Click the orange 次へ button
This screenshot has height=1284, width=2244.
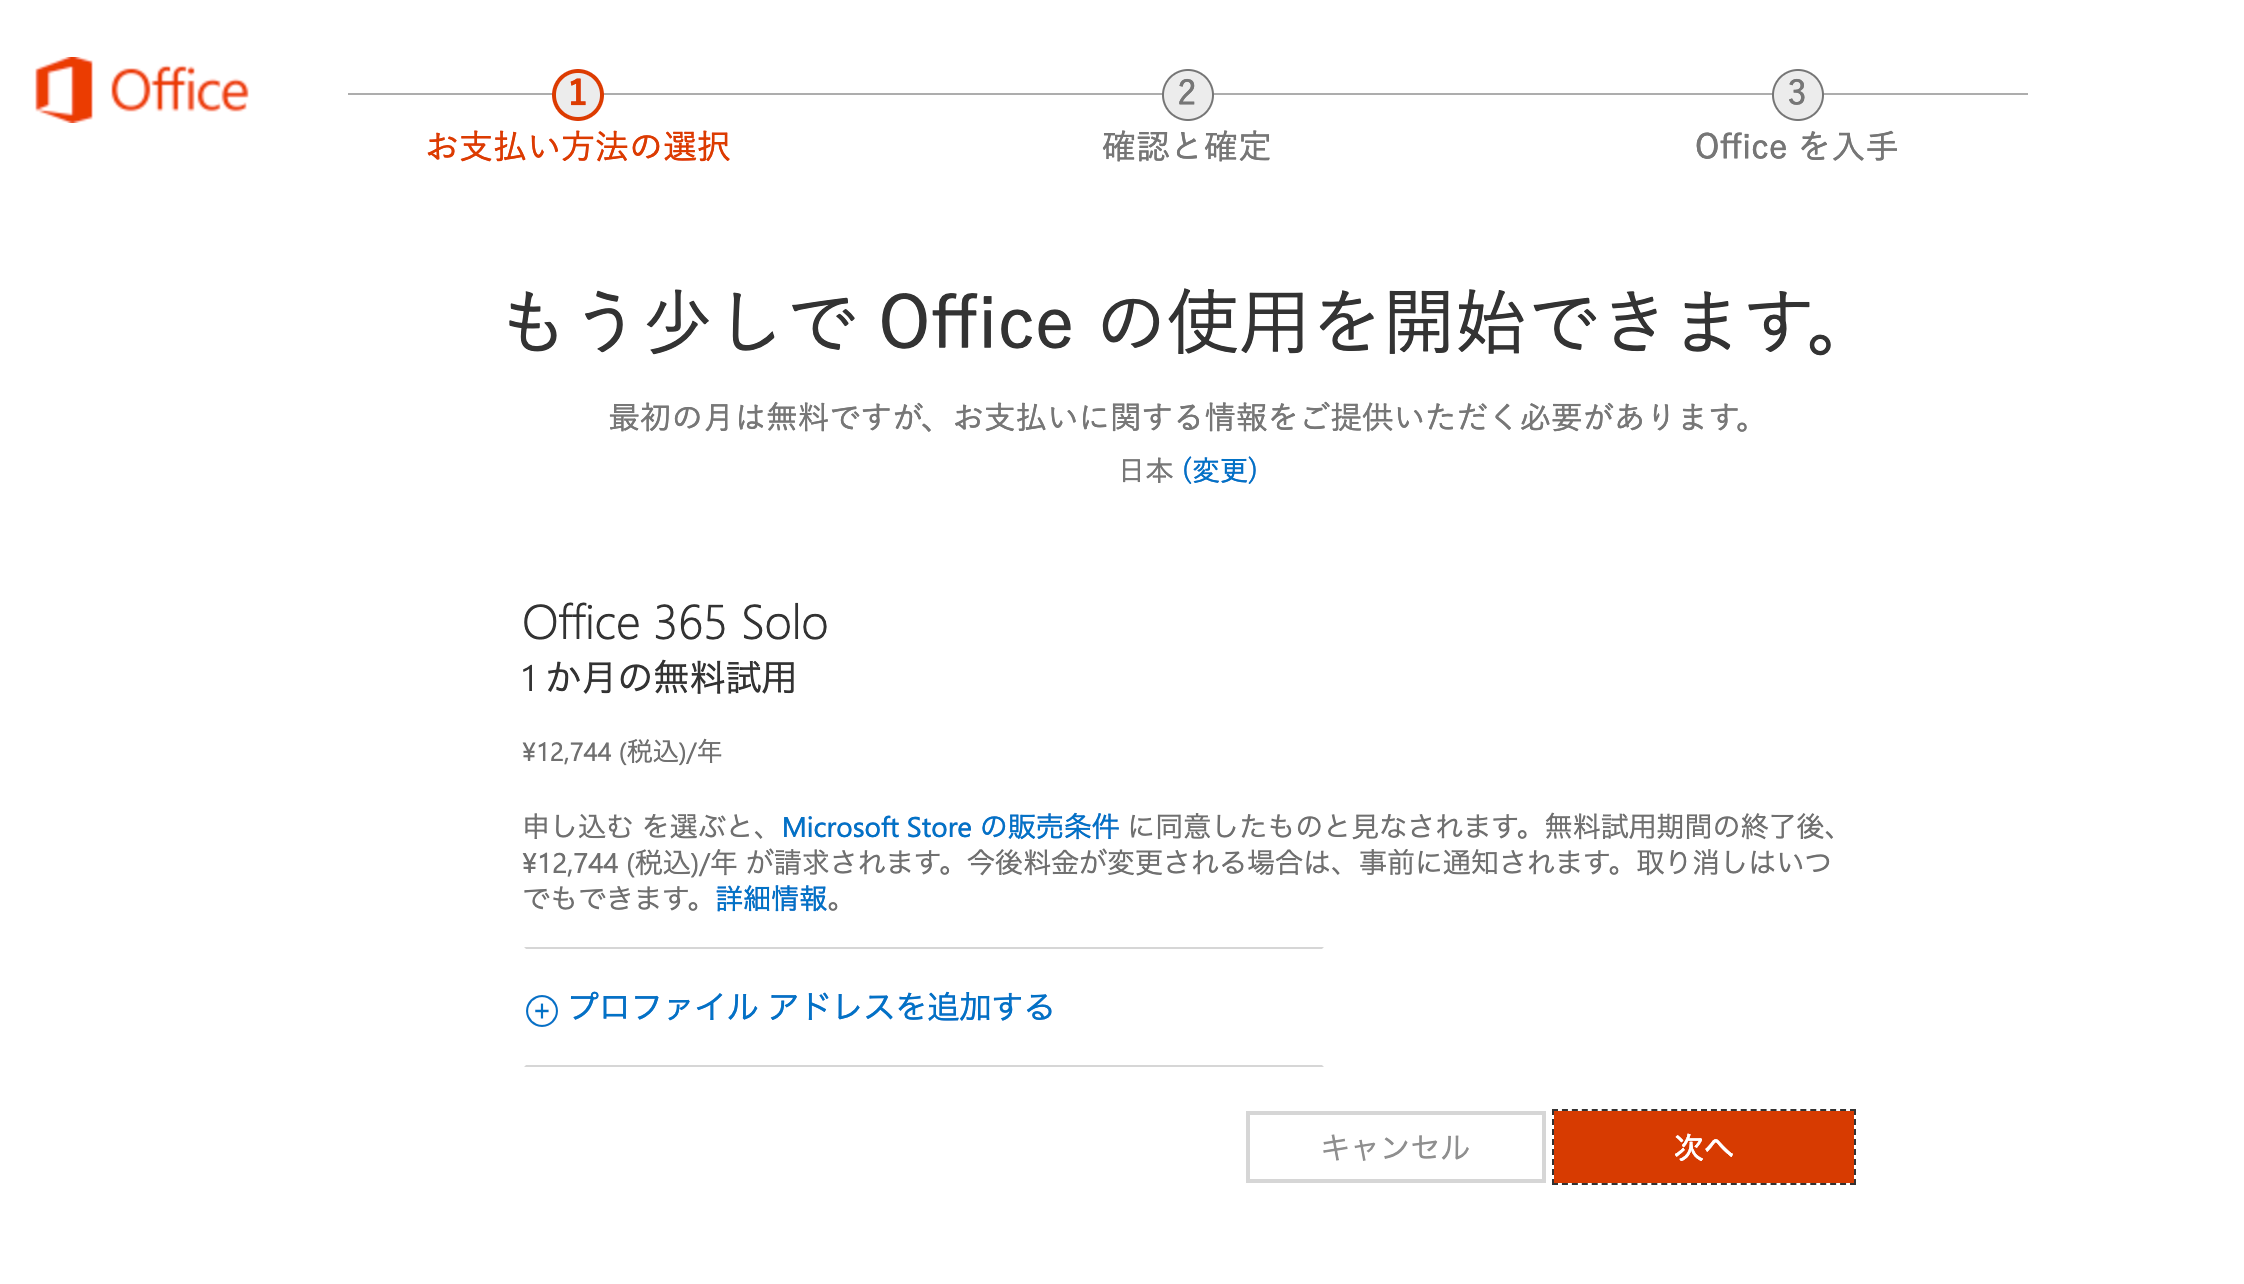[1704, 1147]
